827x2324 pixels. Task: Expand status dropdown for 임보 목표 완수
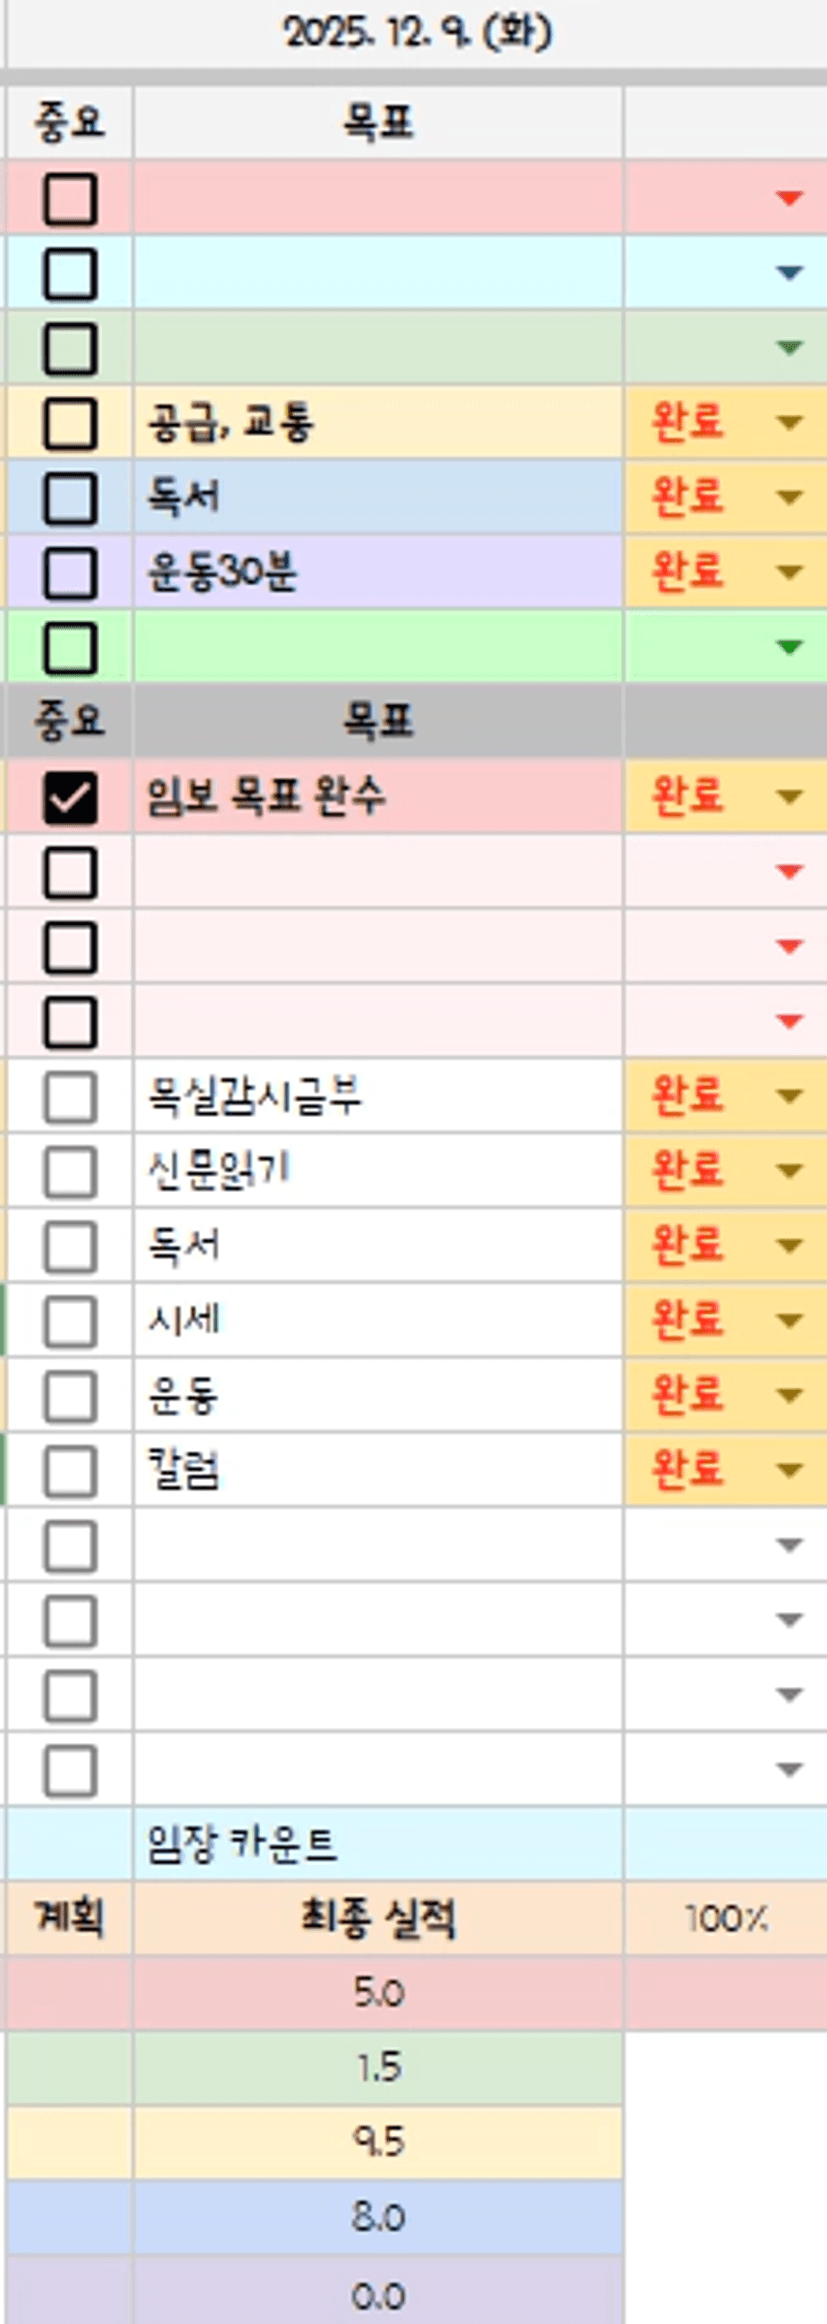(789, 797)
